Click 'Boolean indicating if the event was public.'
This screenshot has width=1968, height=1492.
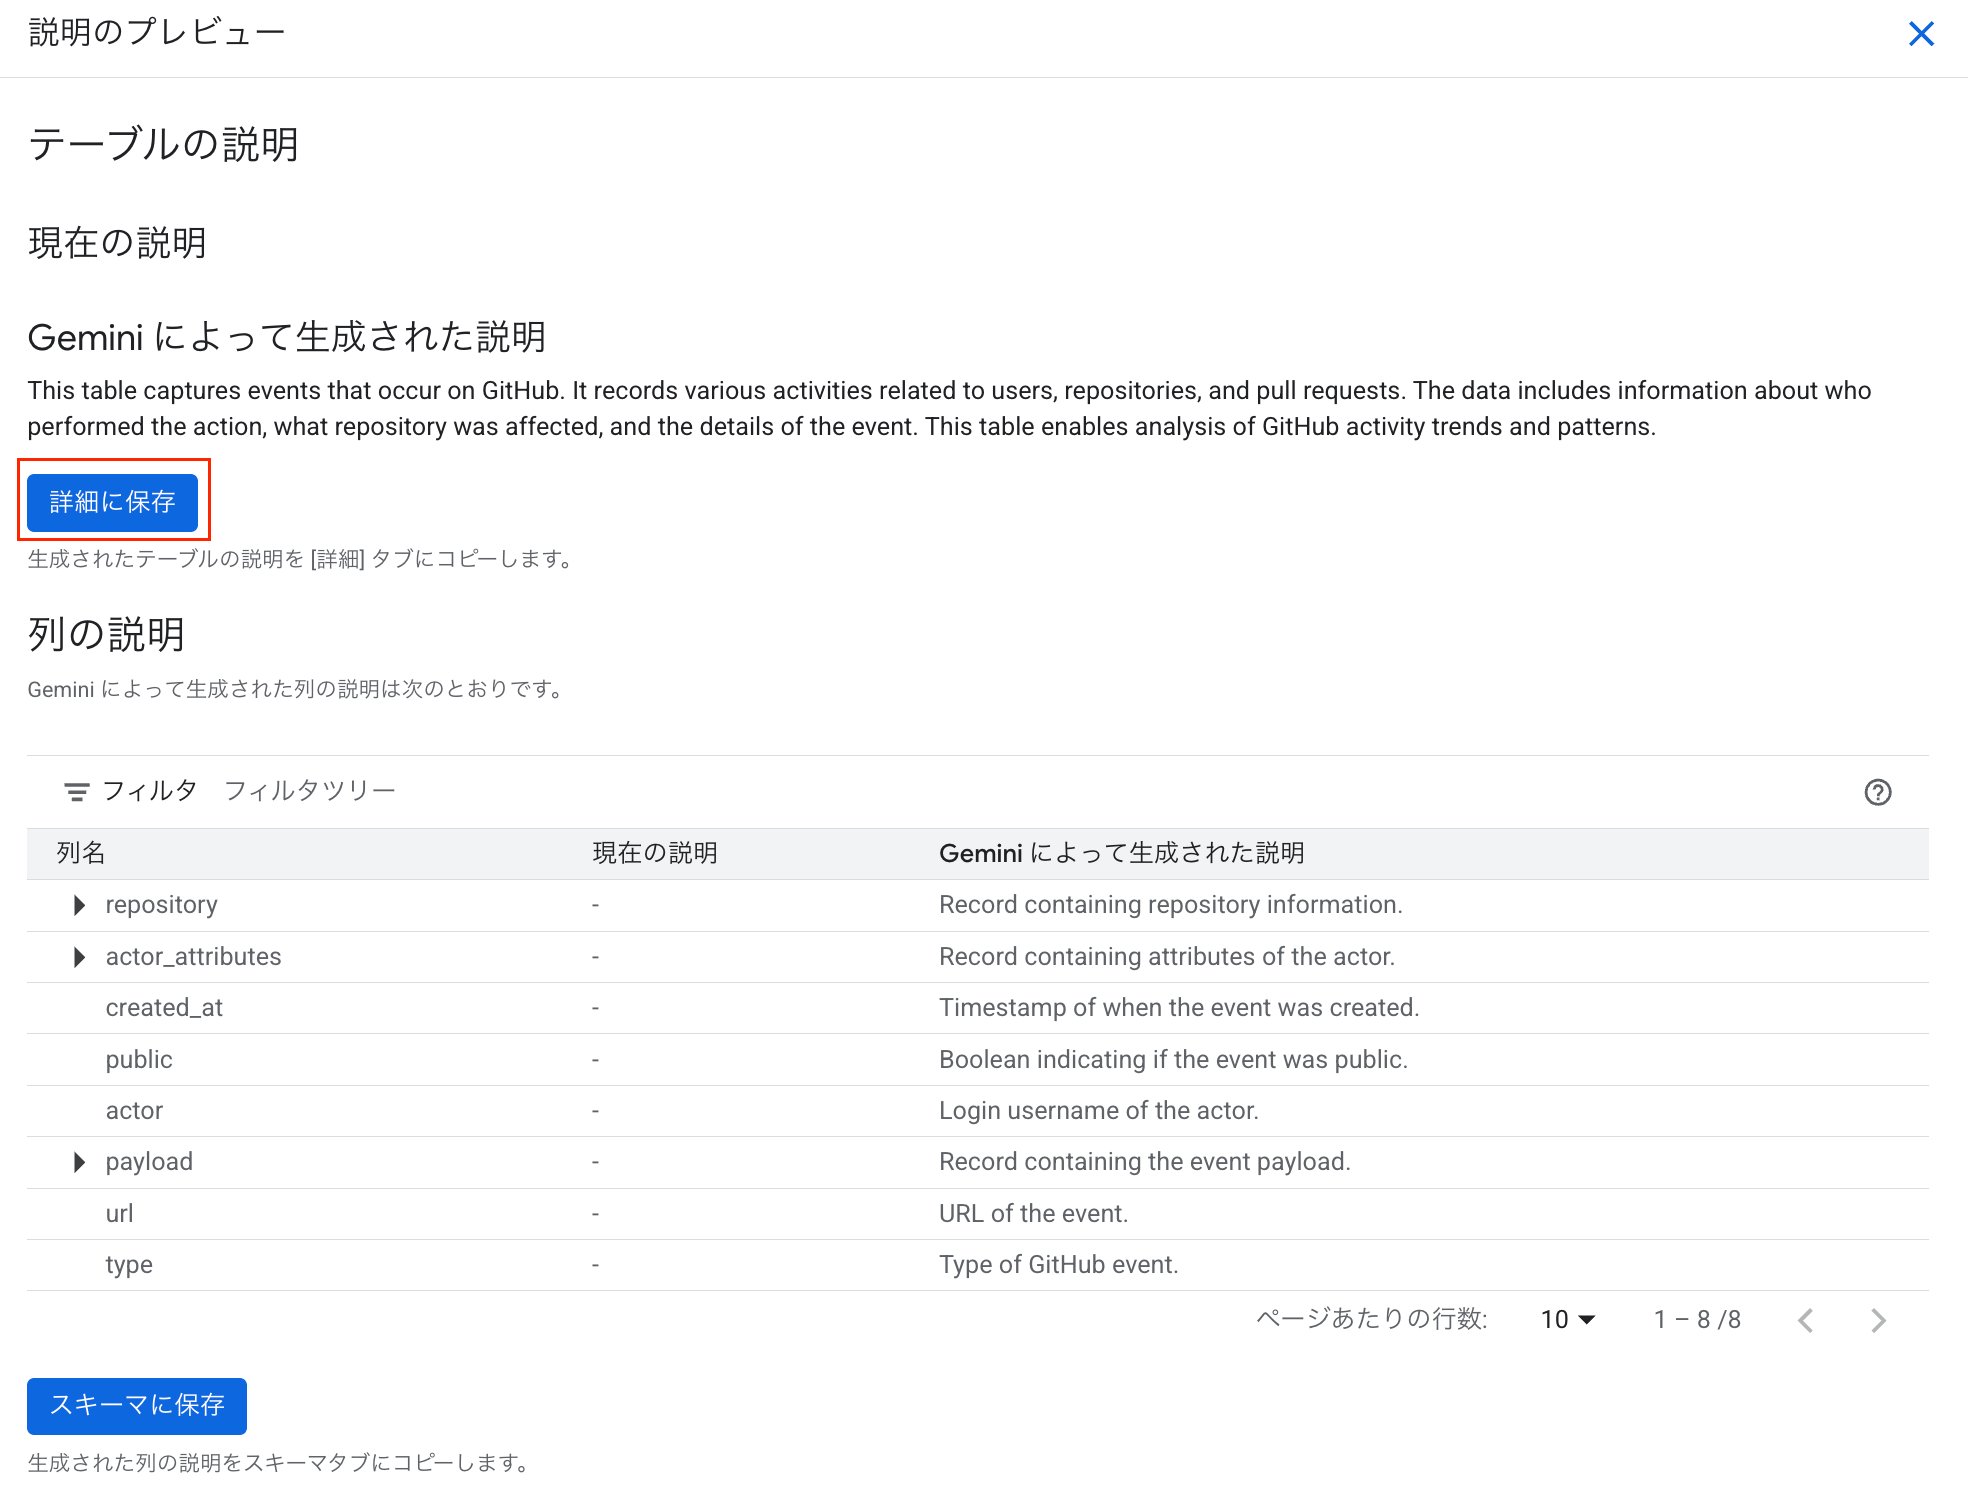pyautogui.click(x=1173, y=1060)
